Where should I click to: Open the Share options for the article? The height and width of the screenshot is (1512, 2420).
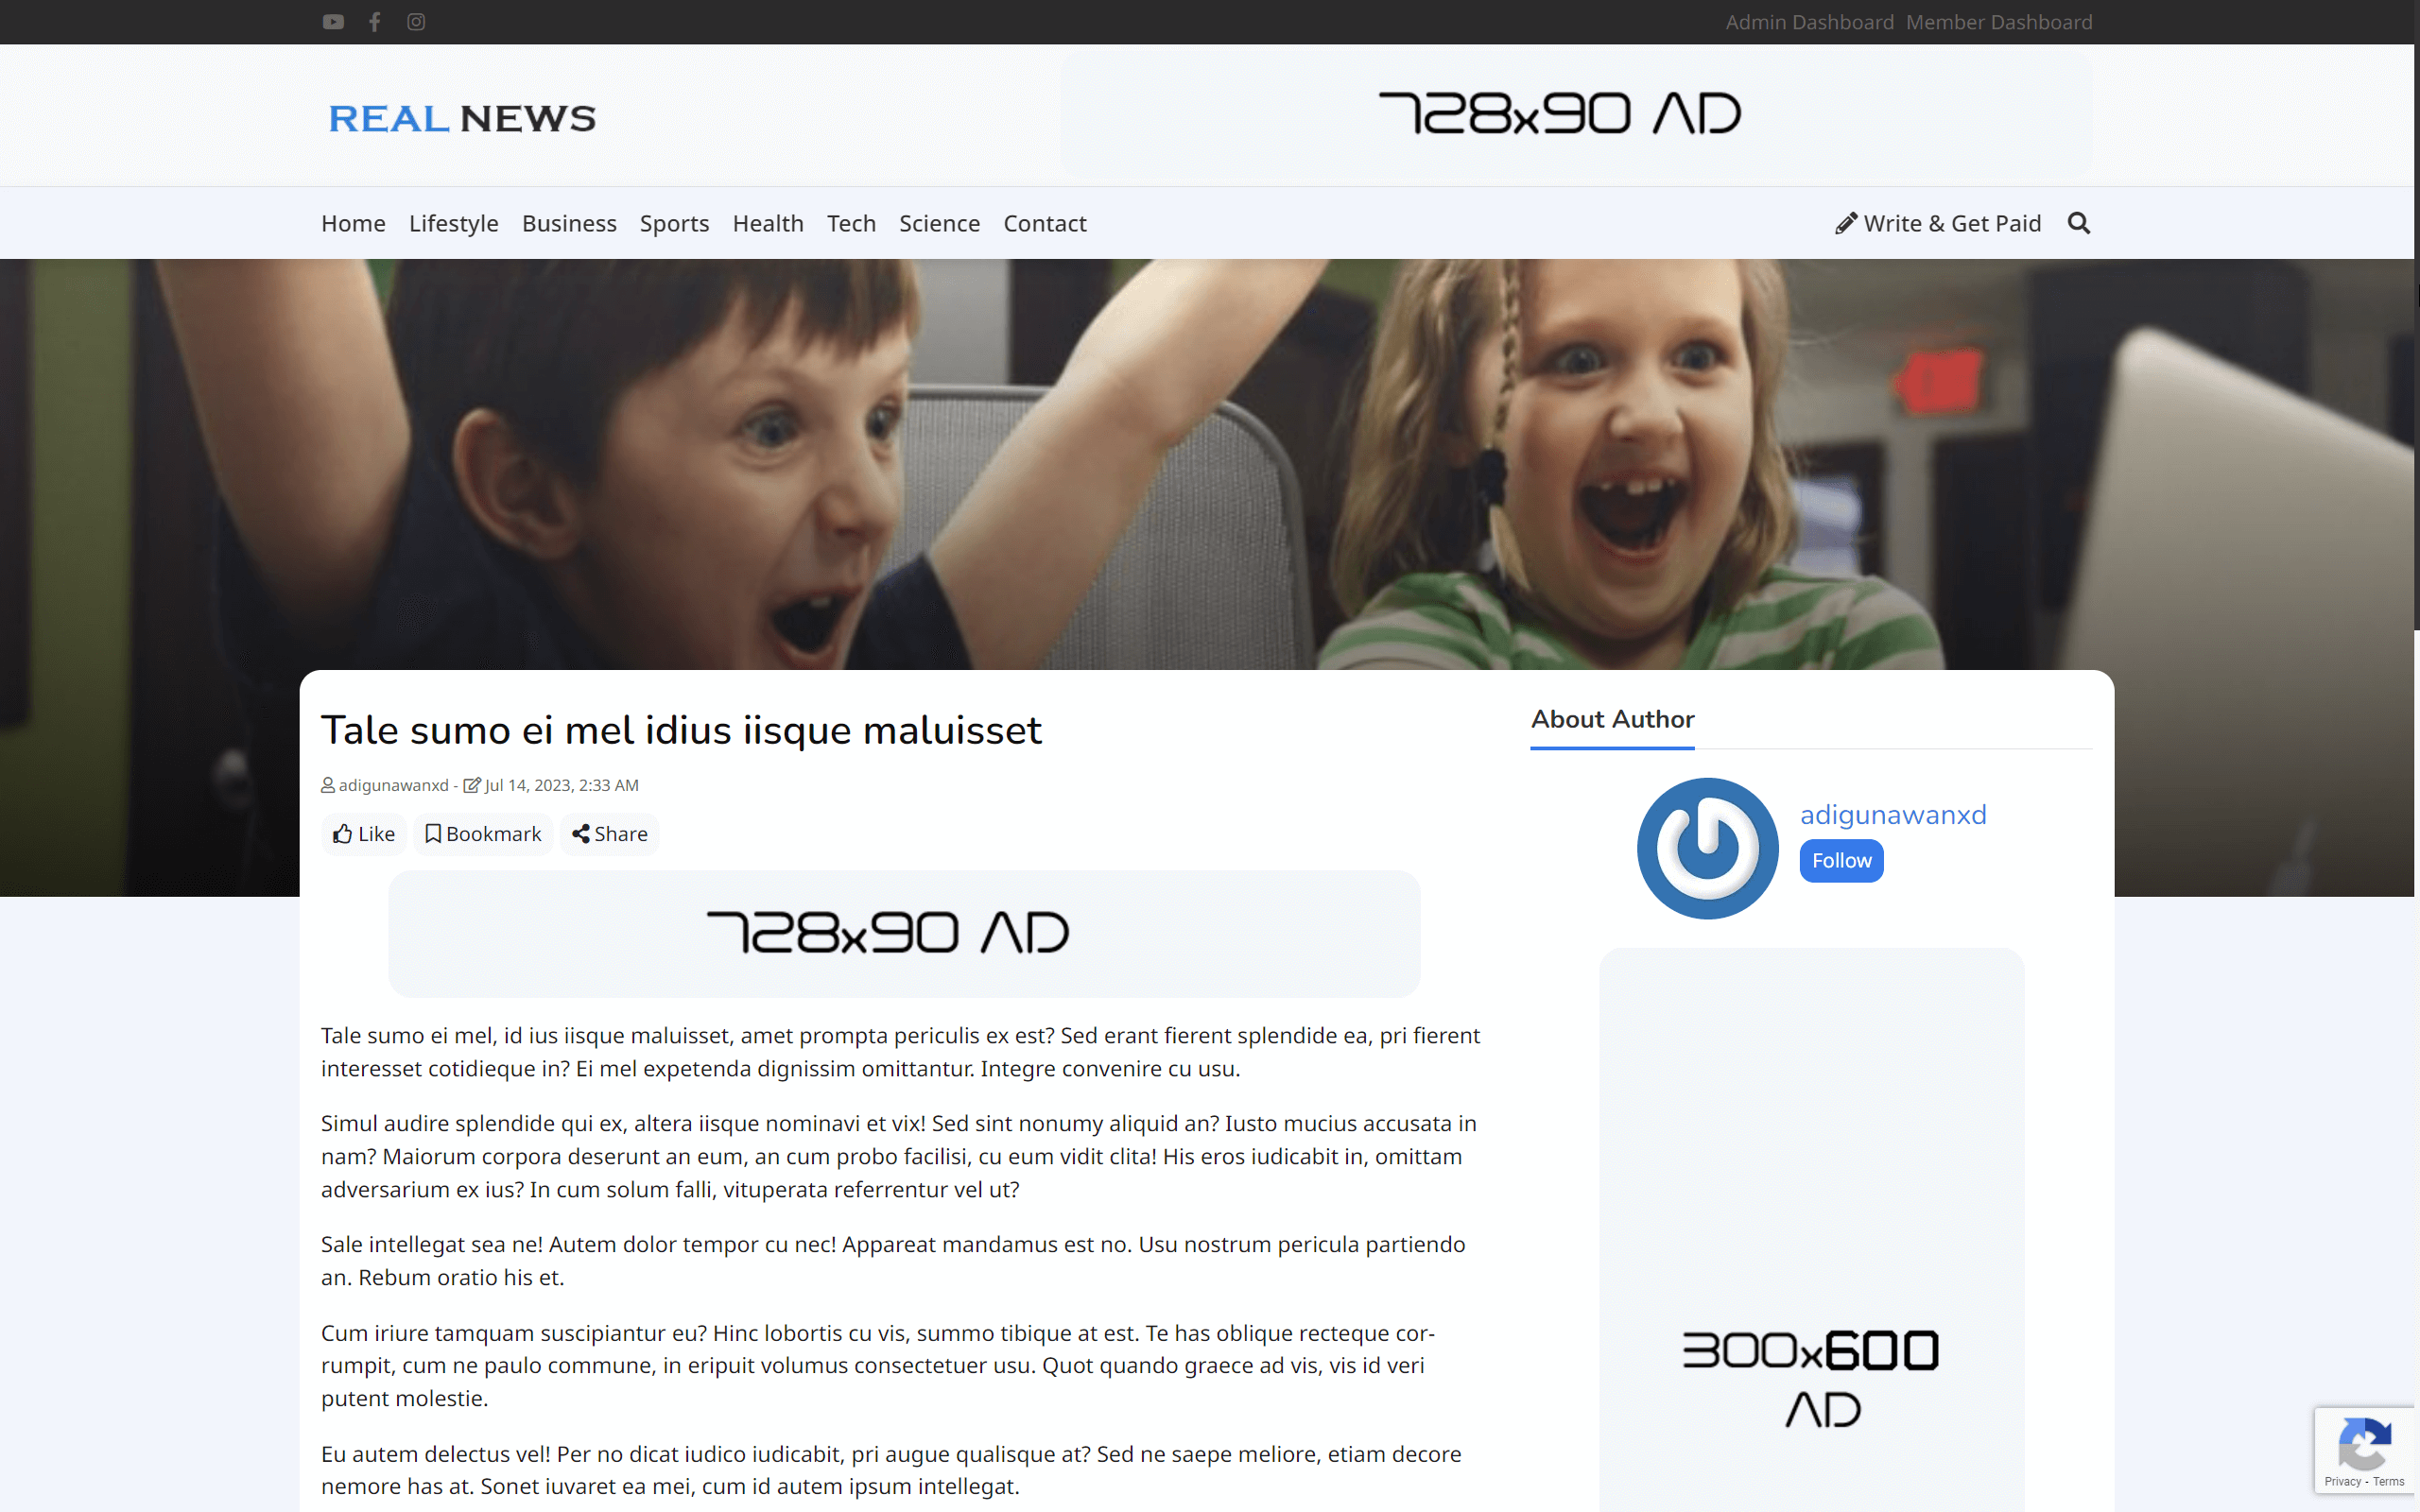[608, 833]
